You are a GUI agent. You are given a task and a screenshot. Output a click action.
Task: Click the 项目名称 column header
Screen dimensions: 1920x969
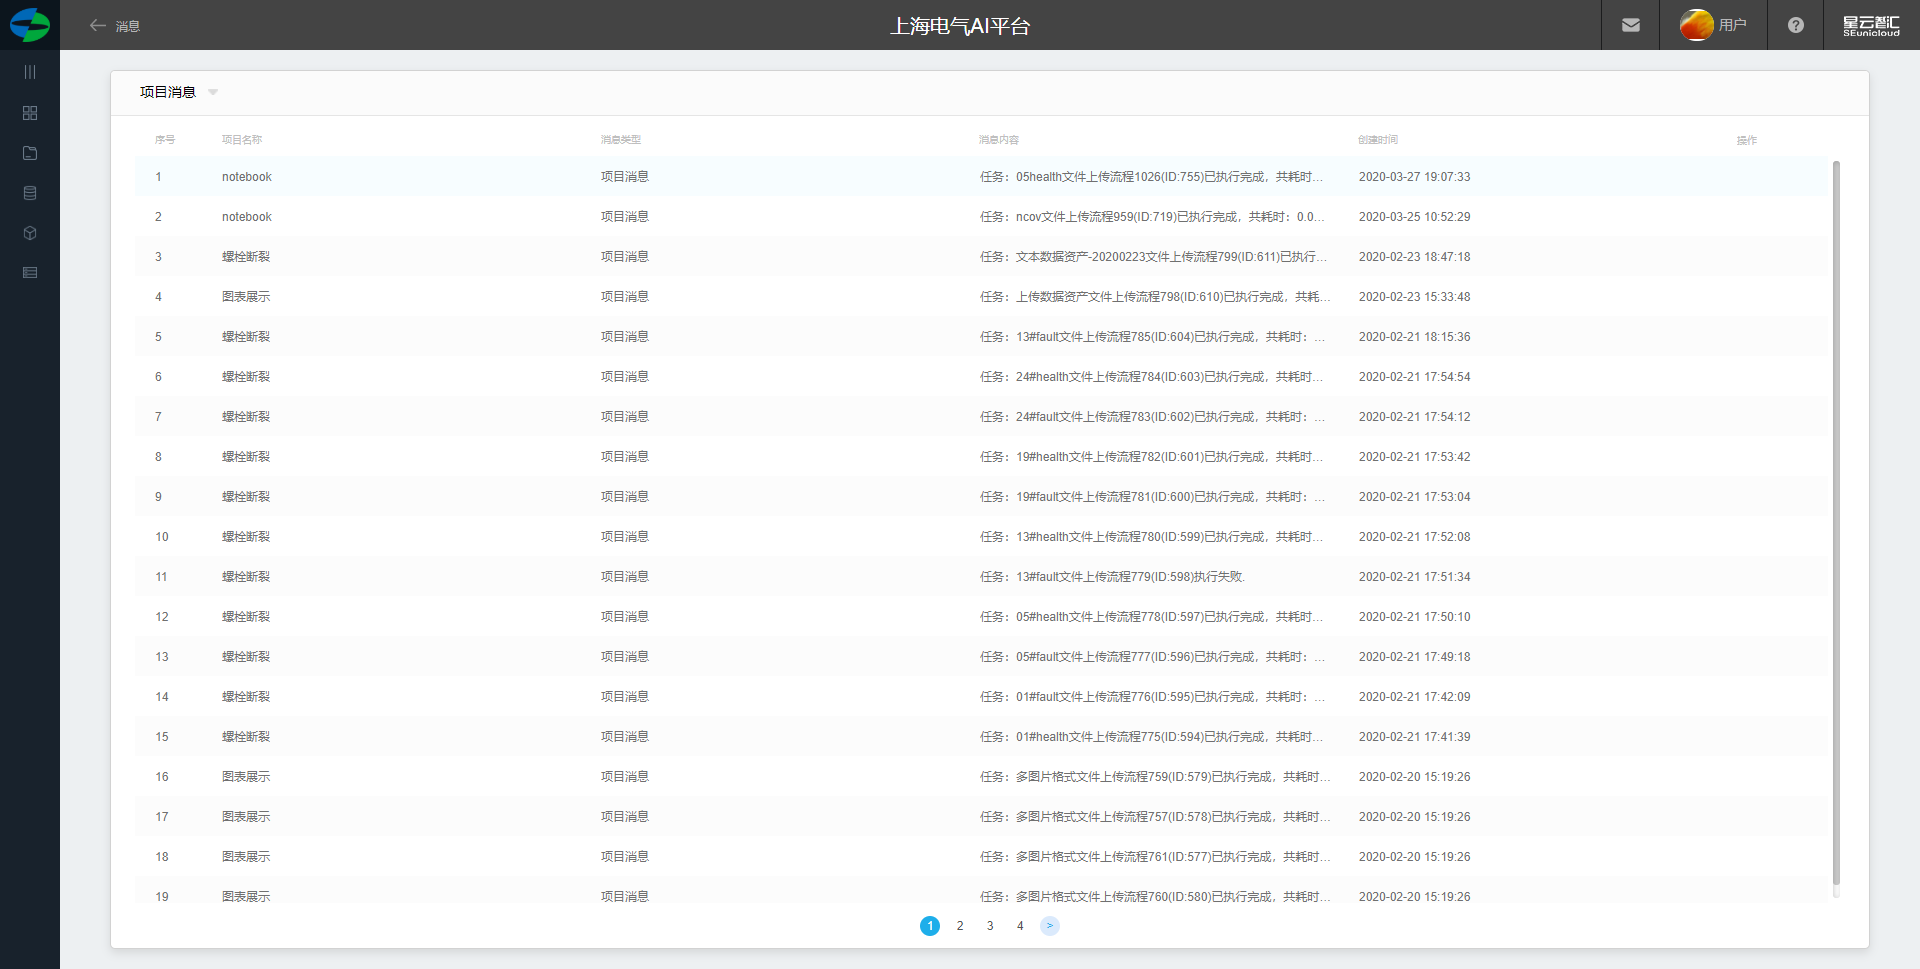pyautogui.click(x=242, y=140)
